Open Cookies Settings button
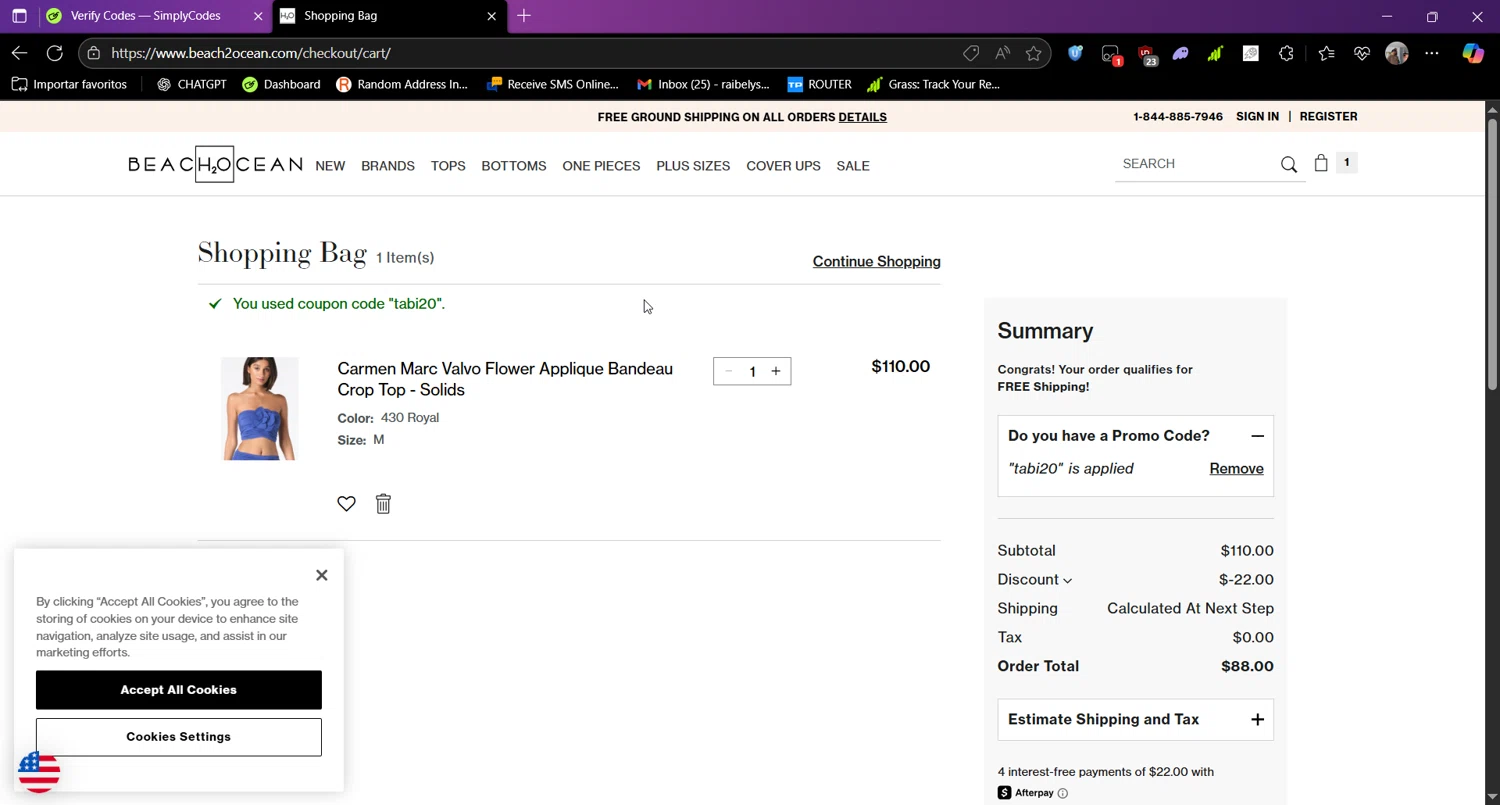Image resolution: width=1500 pixels, height=805 pixels. click(x=179, y=737)
